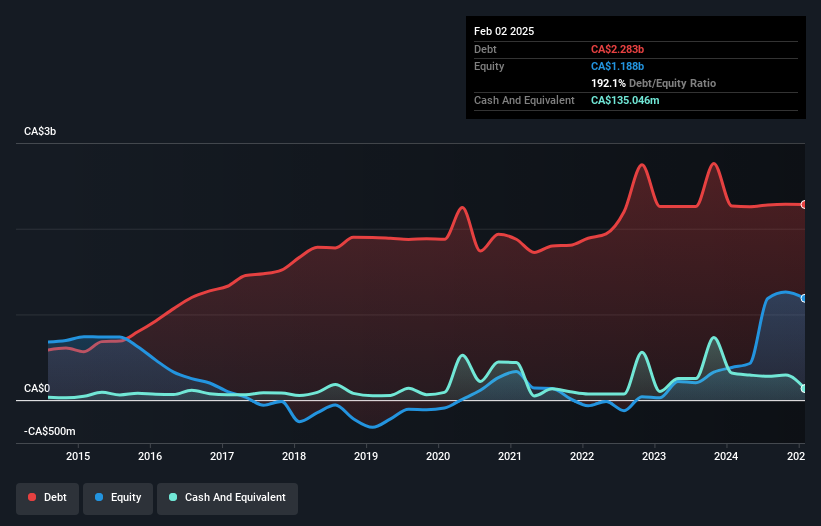Click the CA$0 y-axis label
Viewport: 821px width, 526px height.
(x=37, y=388)
